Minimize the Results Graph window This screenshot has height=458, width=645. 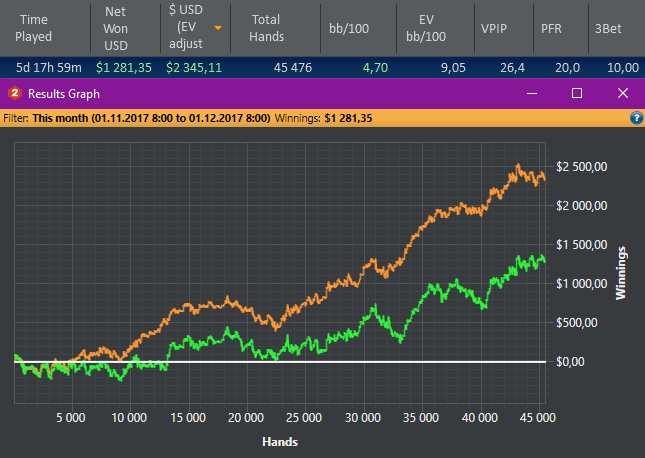point(532,93)
